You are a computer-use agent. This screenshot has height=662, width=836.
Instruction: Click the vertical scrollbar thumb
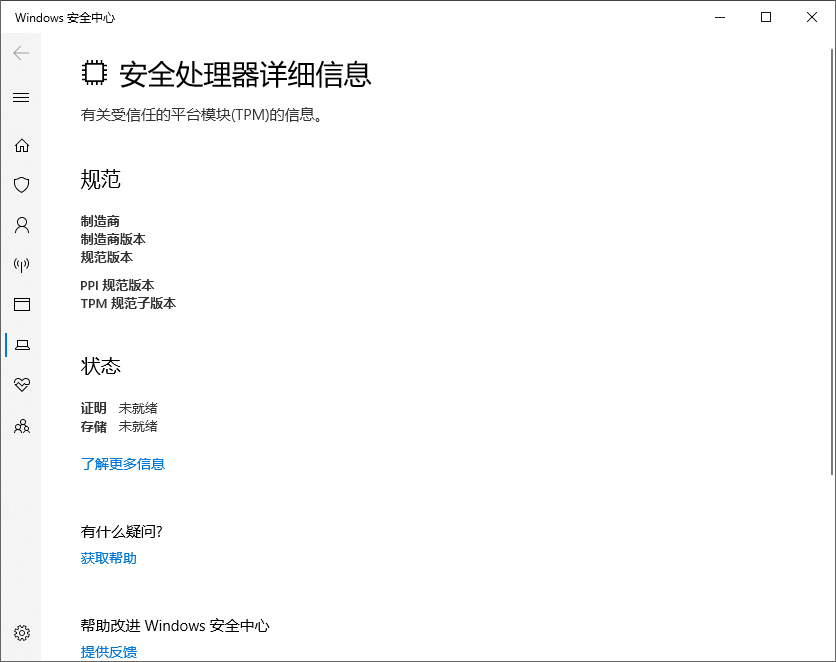click(832, 261)
